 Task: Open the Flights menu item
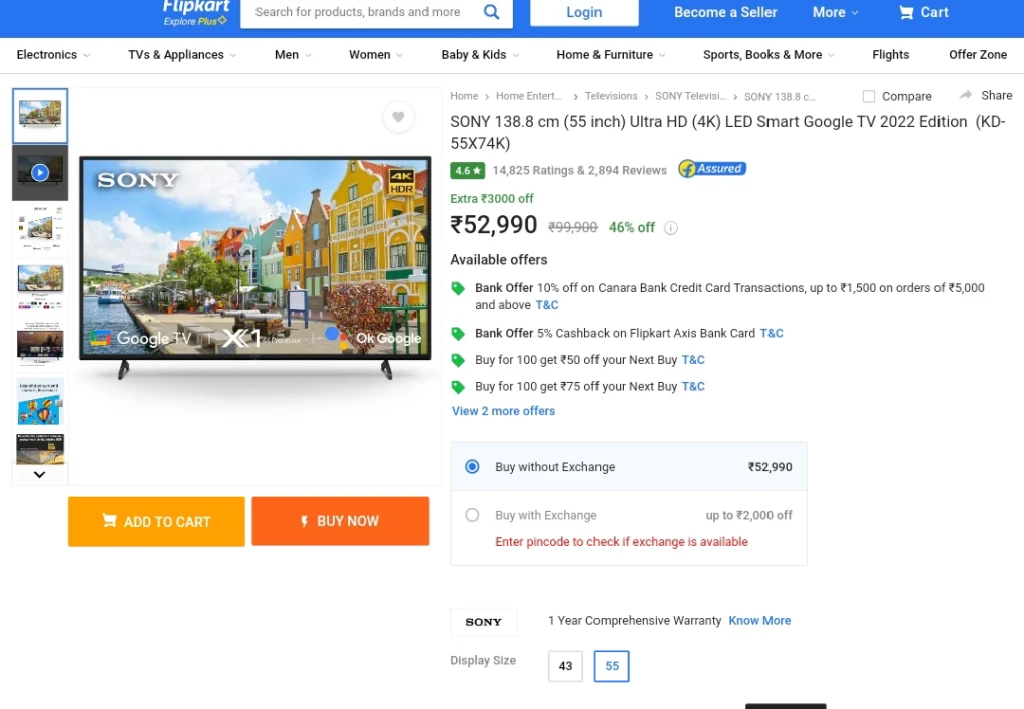pyautogui.click(x=890, y=55)
